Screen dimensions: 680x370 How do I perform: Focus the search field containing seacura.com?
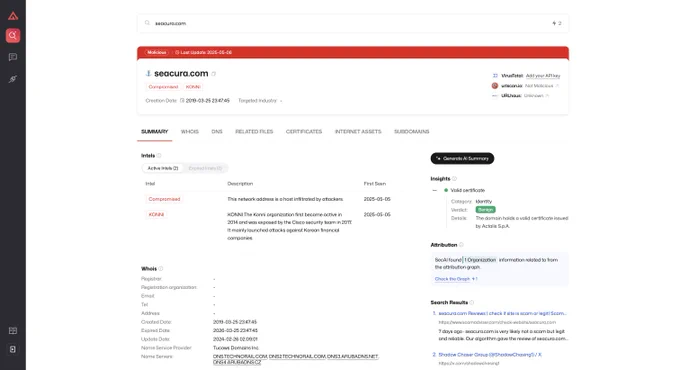pyautogui.click(x=352, y=23)
